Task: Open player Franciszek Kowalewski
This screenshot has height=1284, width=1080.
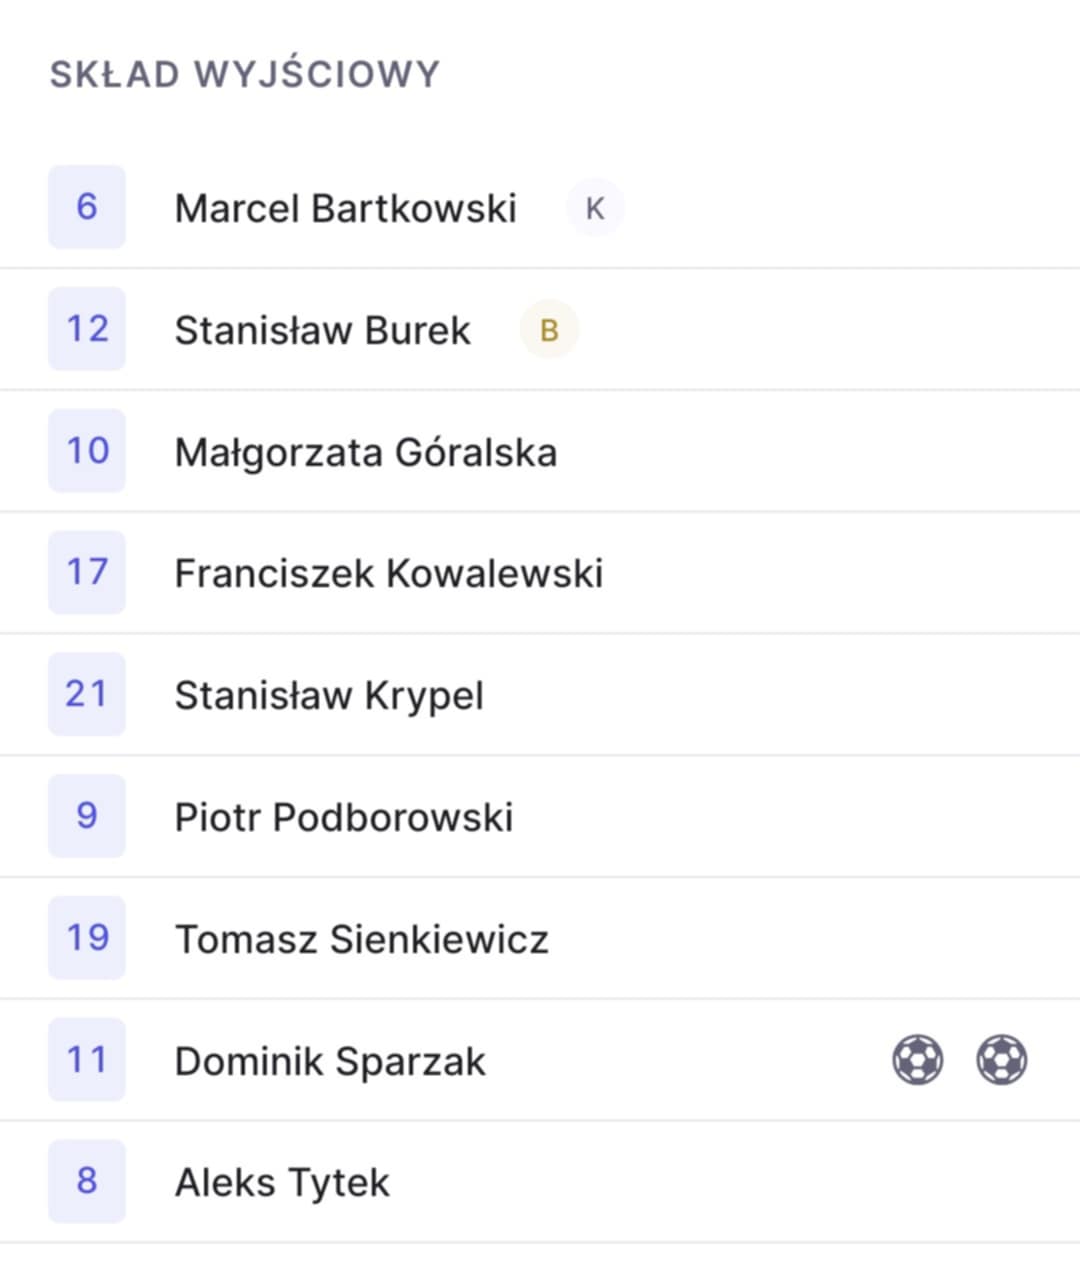Action: [389, 574]
